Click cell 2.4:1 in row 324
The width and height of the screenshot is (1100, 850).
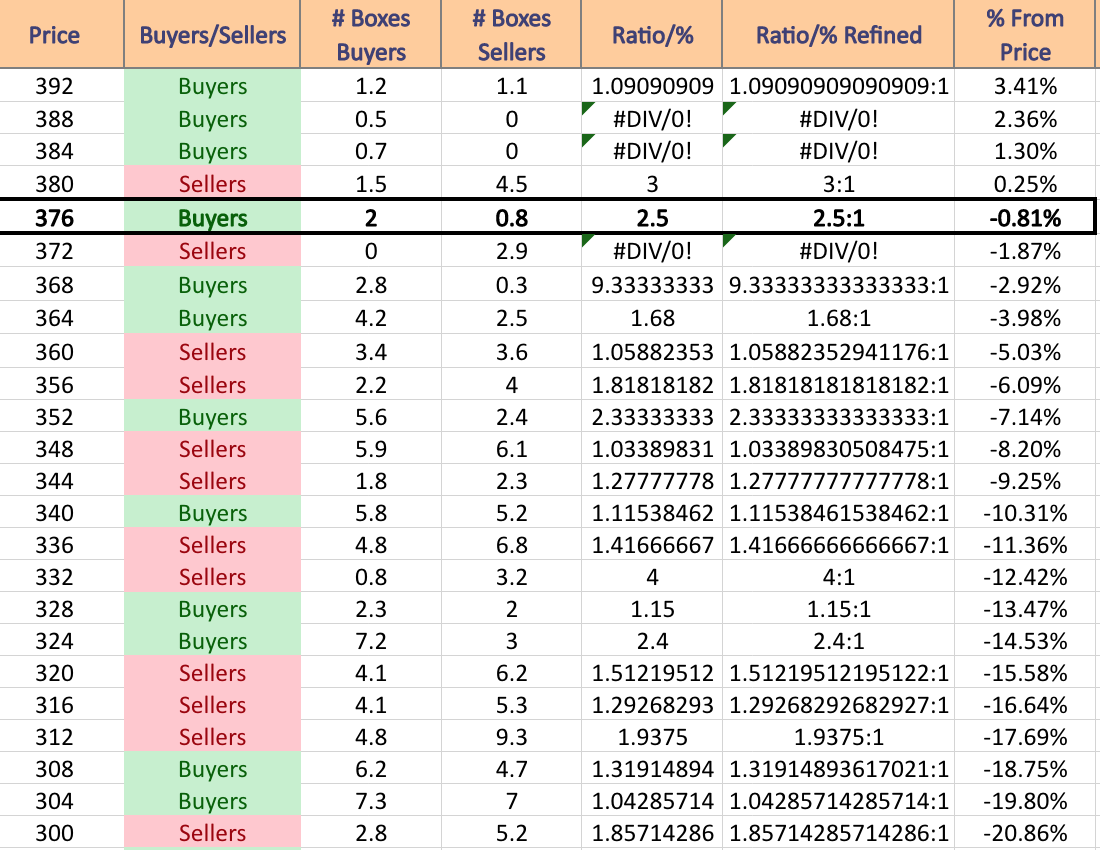pos(838,641)
